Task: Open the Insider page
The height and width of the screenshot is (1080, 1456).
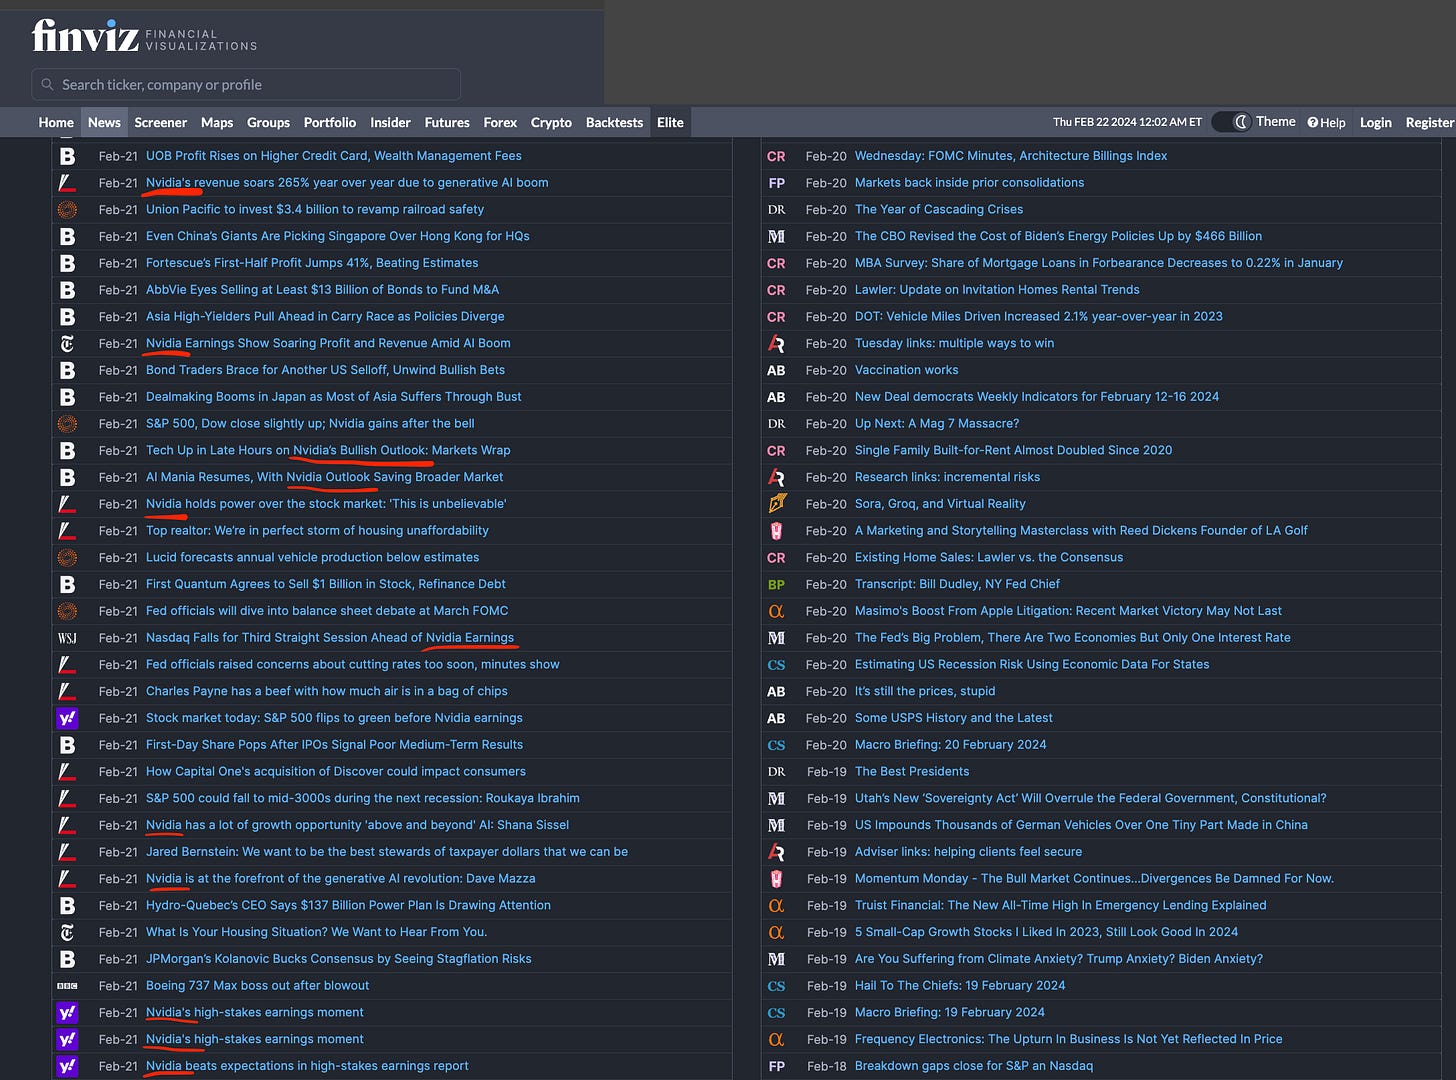Action: pyautogui.click(x=390, y=123)
